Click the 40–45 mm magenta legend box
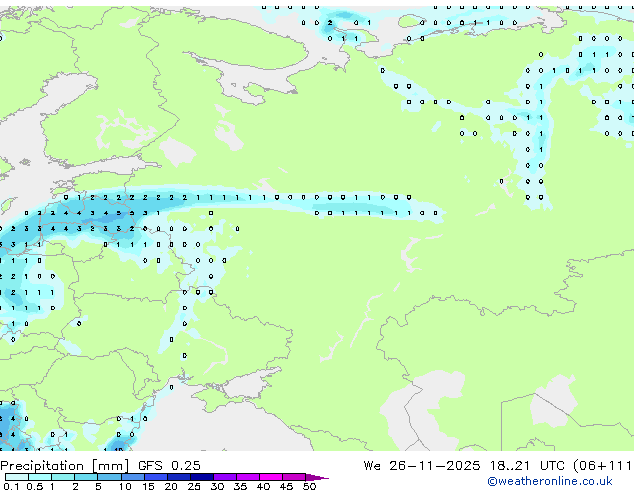Screen dimensions: 634x490 271,477
